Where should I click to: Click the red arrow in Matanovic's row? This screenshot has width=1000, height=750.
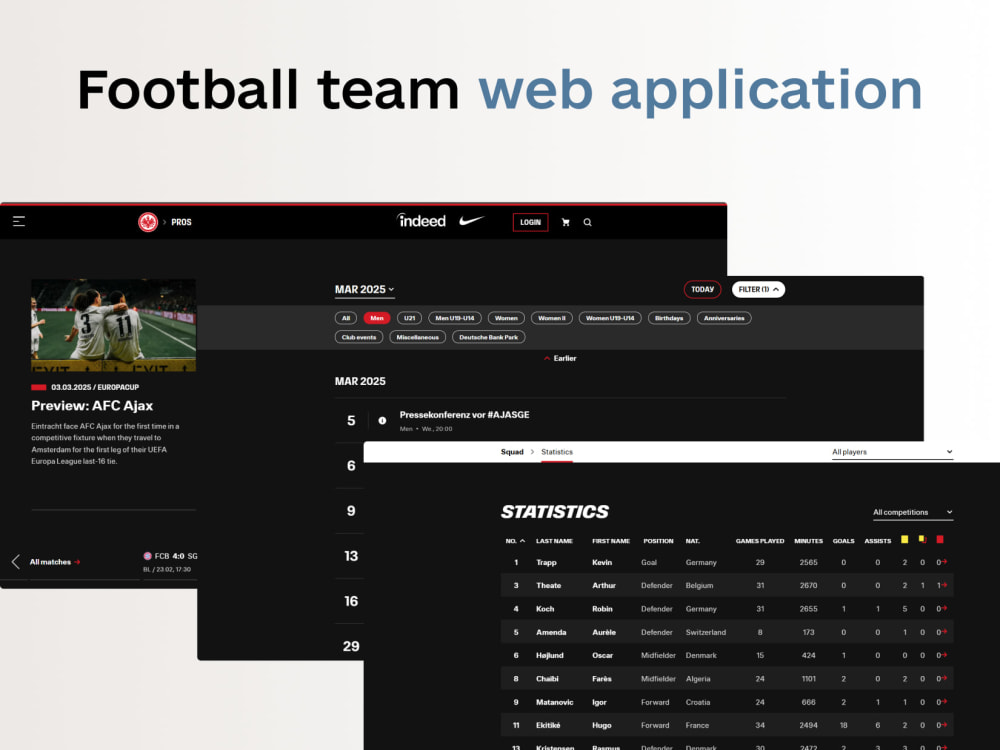coord(945,702)
